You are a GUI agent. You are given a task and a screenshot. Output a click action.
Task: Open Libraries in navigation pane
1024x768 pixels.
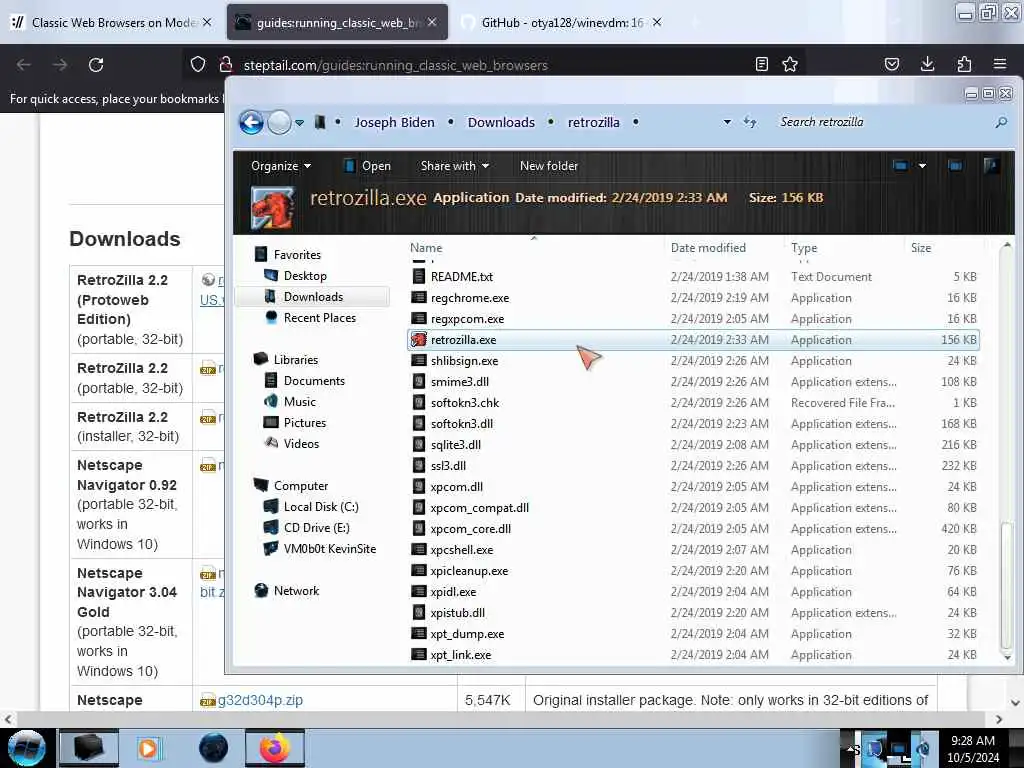click(295, 360)
